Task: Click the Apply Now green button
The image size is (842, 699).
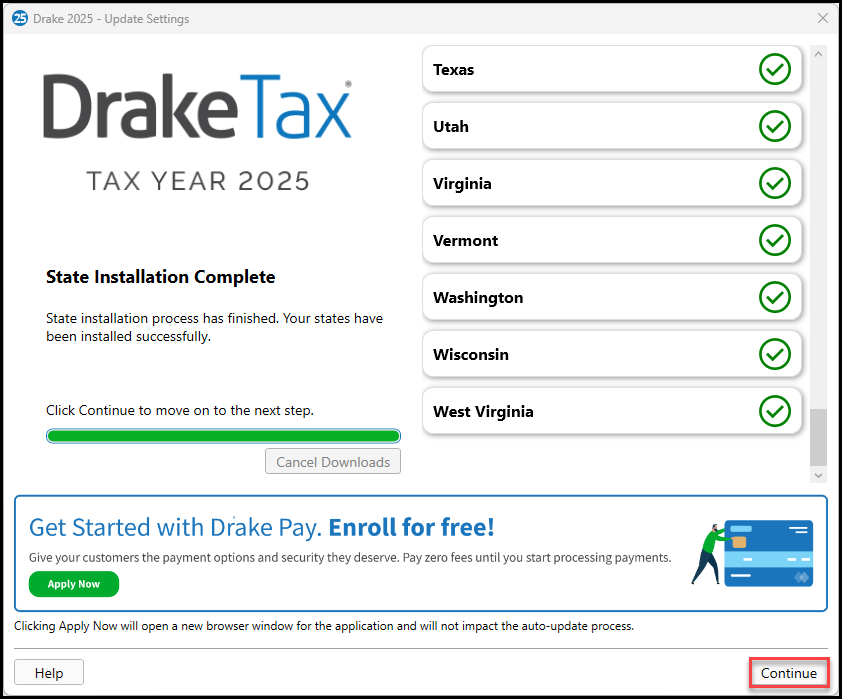Action: coord(74,584)
